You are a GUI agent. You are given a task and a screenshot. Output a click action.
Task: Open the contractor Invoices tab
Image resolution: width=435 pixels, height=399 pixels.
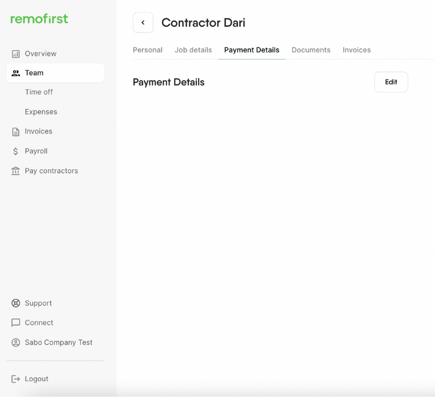(x=357, y=50)
